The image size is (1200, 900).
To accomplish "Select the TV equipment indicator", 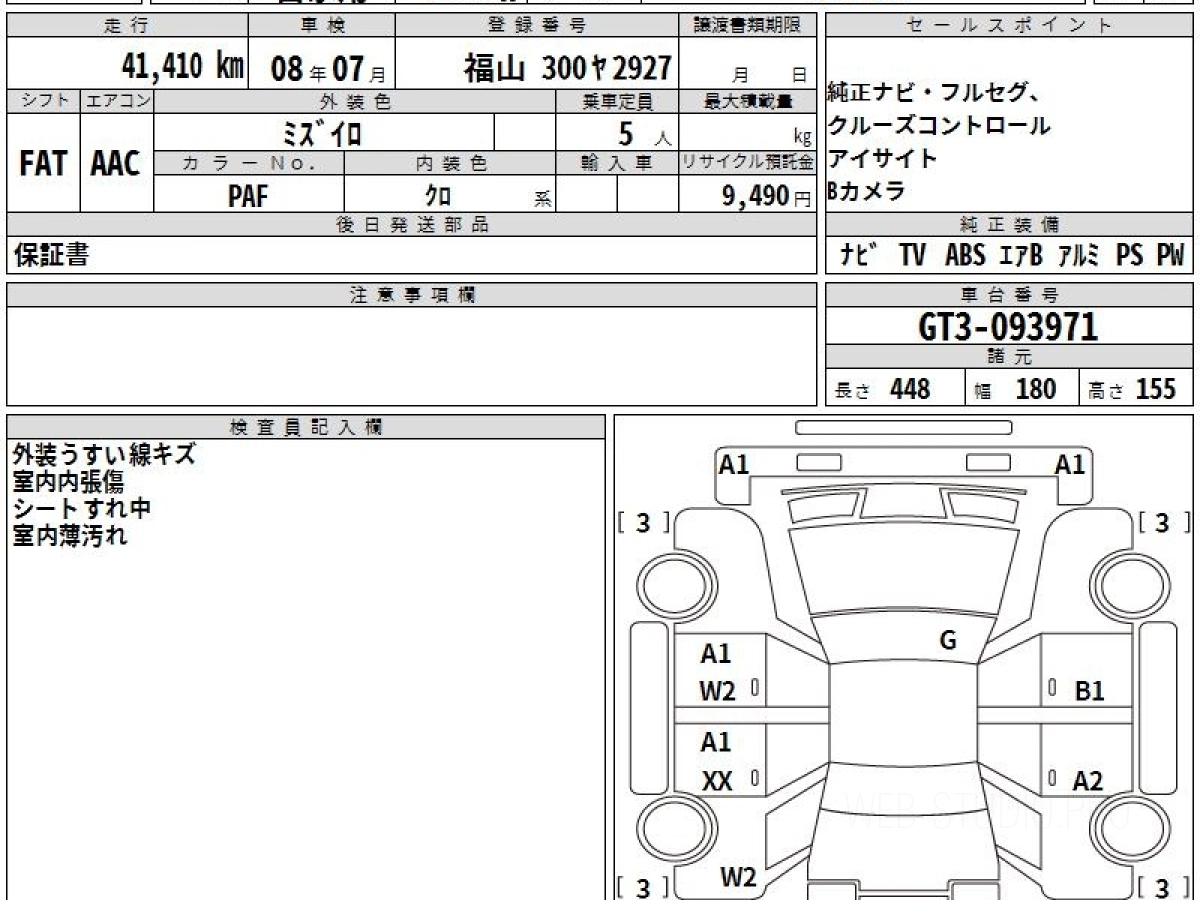I will coord(911,255).
